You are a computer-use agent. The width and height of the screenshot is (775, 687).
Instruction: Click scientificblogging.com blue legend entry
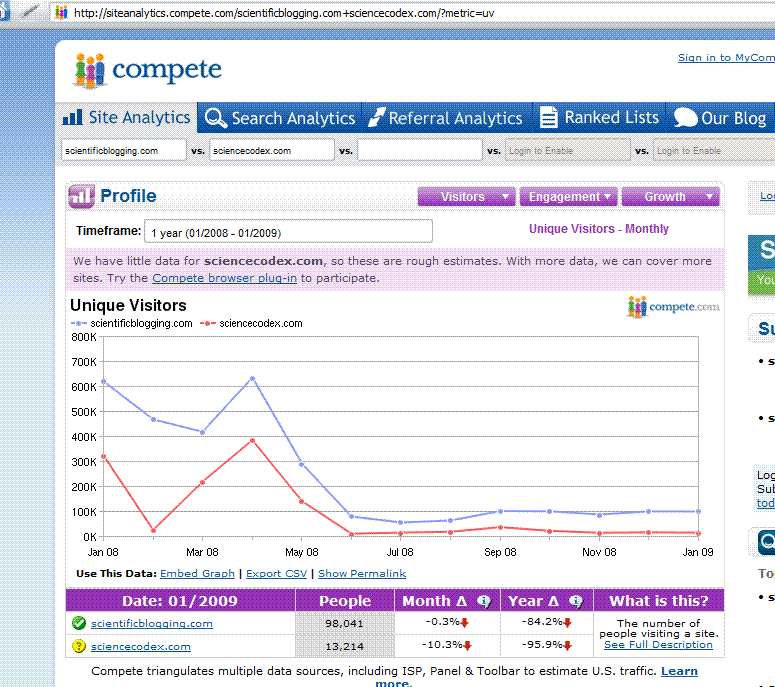click(131, 323)
